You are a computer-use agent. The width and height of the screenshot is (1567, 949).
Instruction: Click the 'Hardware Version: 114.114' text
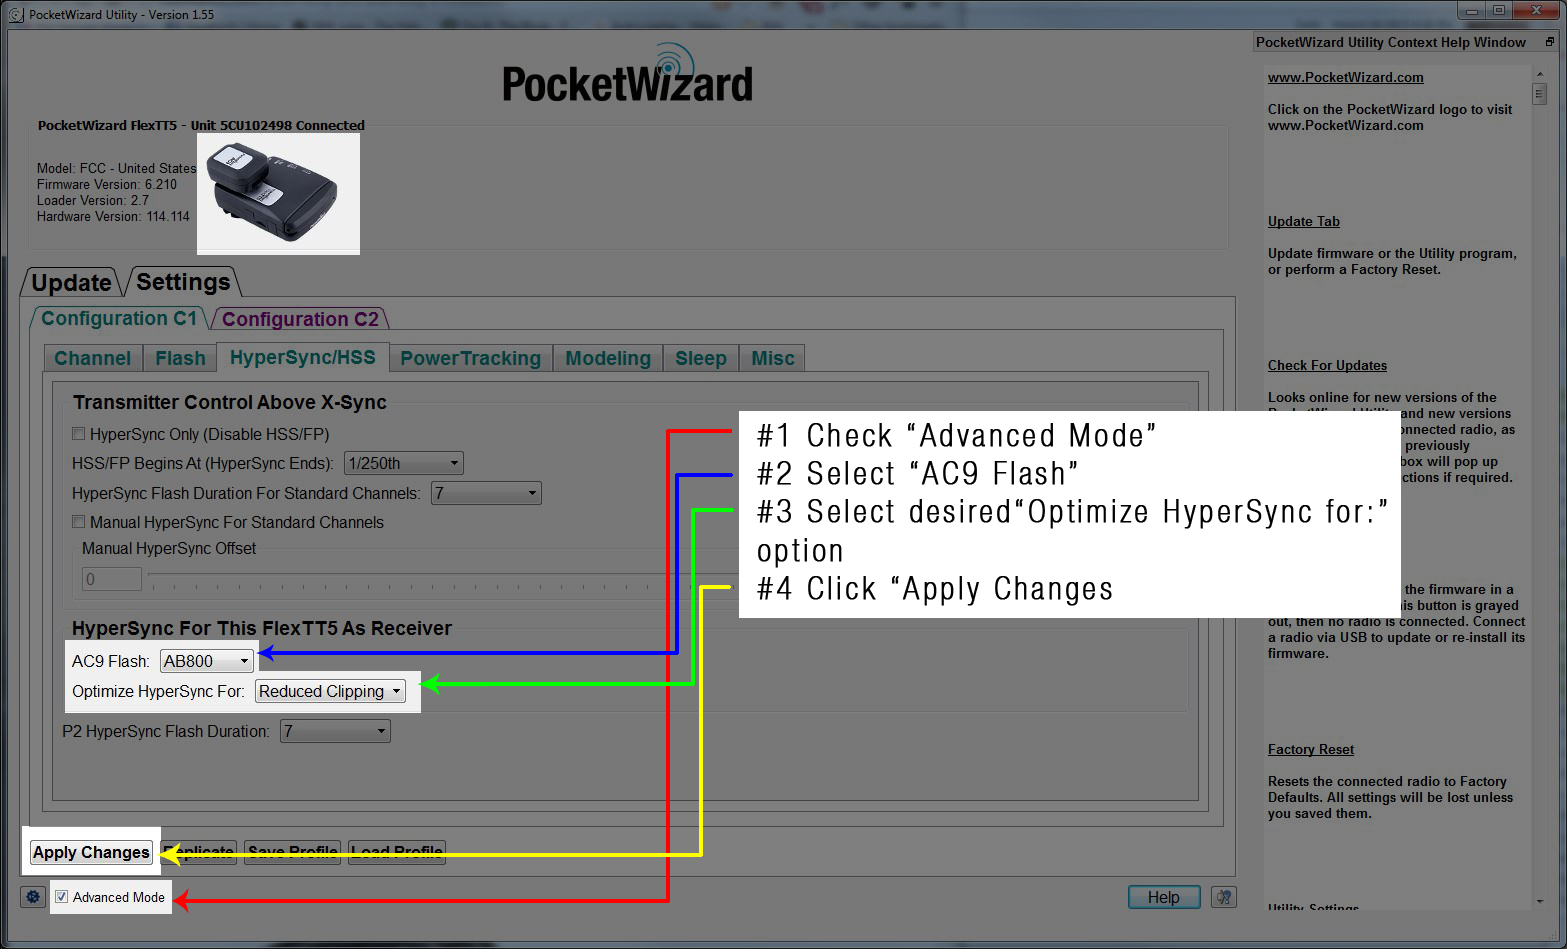(113, 216)
